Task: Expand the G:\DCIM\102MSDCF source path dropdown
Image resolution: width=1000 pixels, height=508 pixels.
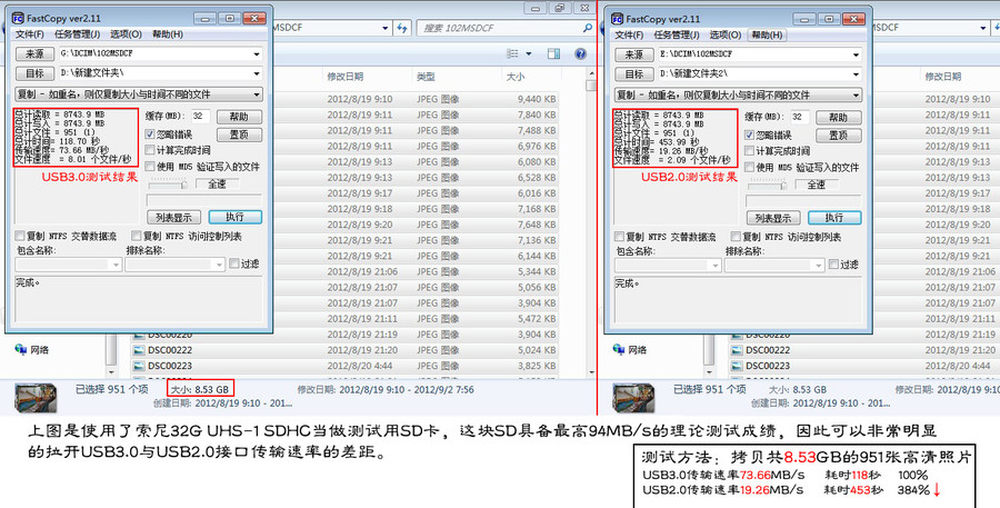Action: coord(256,54)
